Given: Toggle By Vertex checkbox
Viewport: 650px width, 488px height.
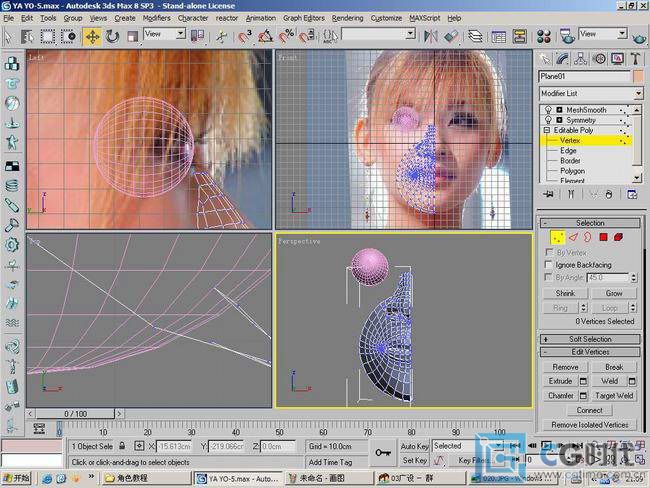Looking at the screenshot, I should point(548,252).
